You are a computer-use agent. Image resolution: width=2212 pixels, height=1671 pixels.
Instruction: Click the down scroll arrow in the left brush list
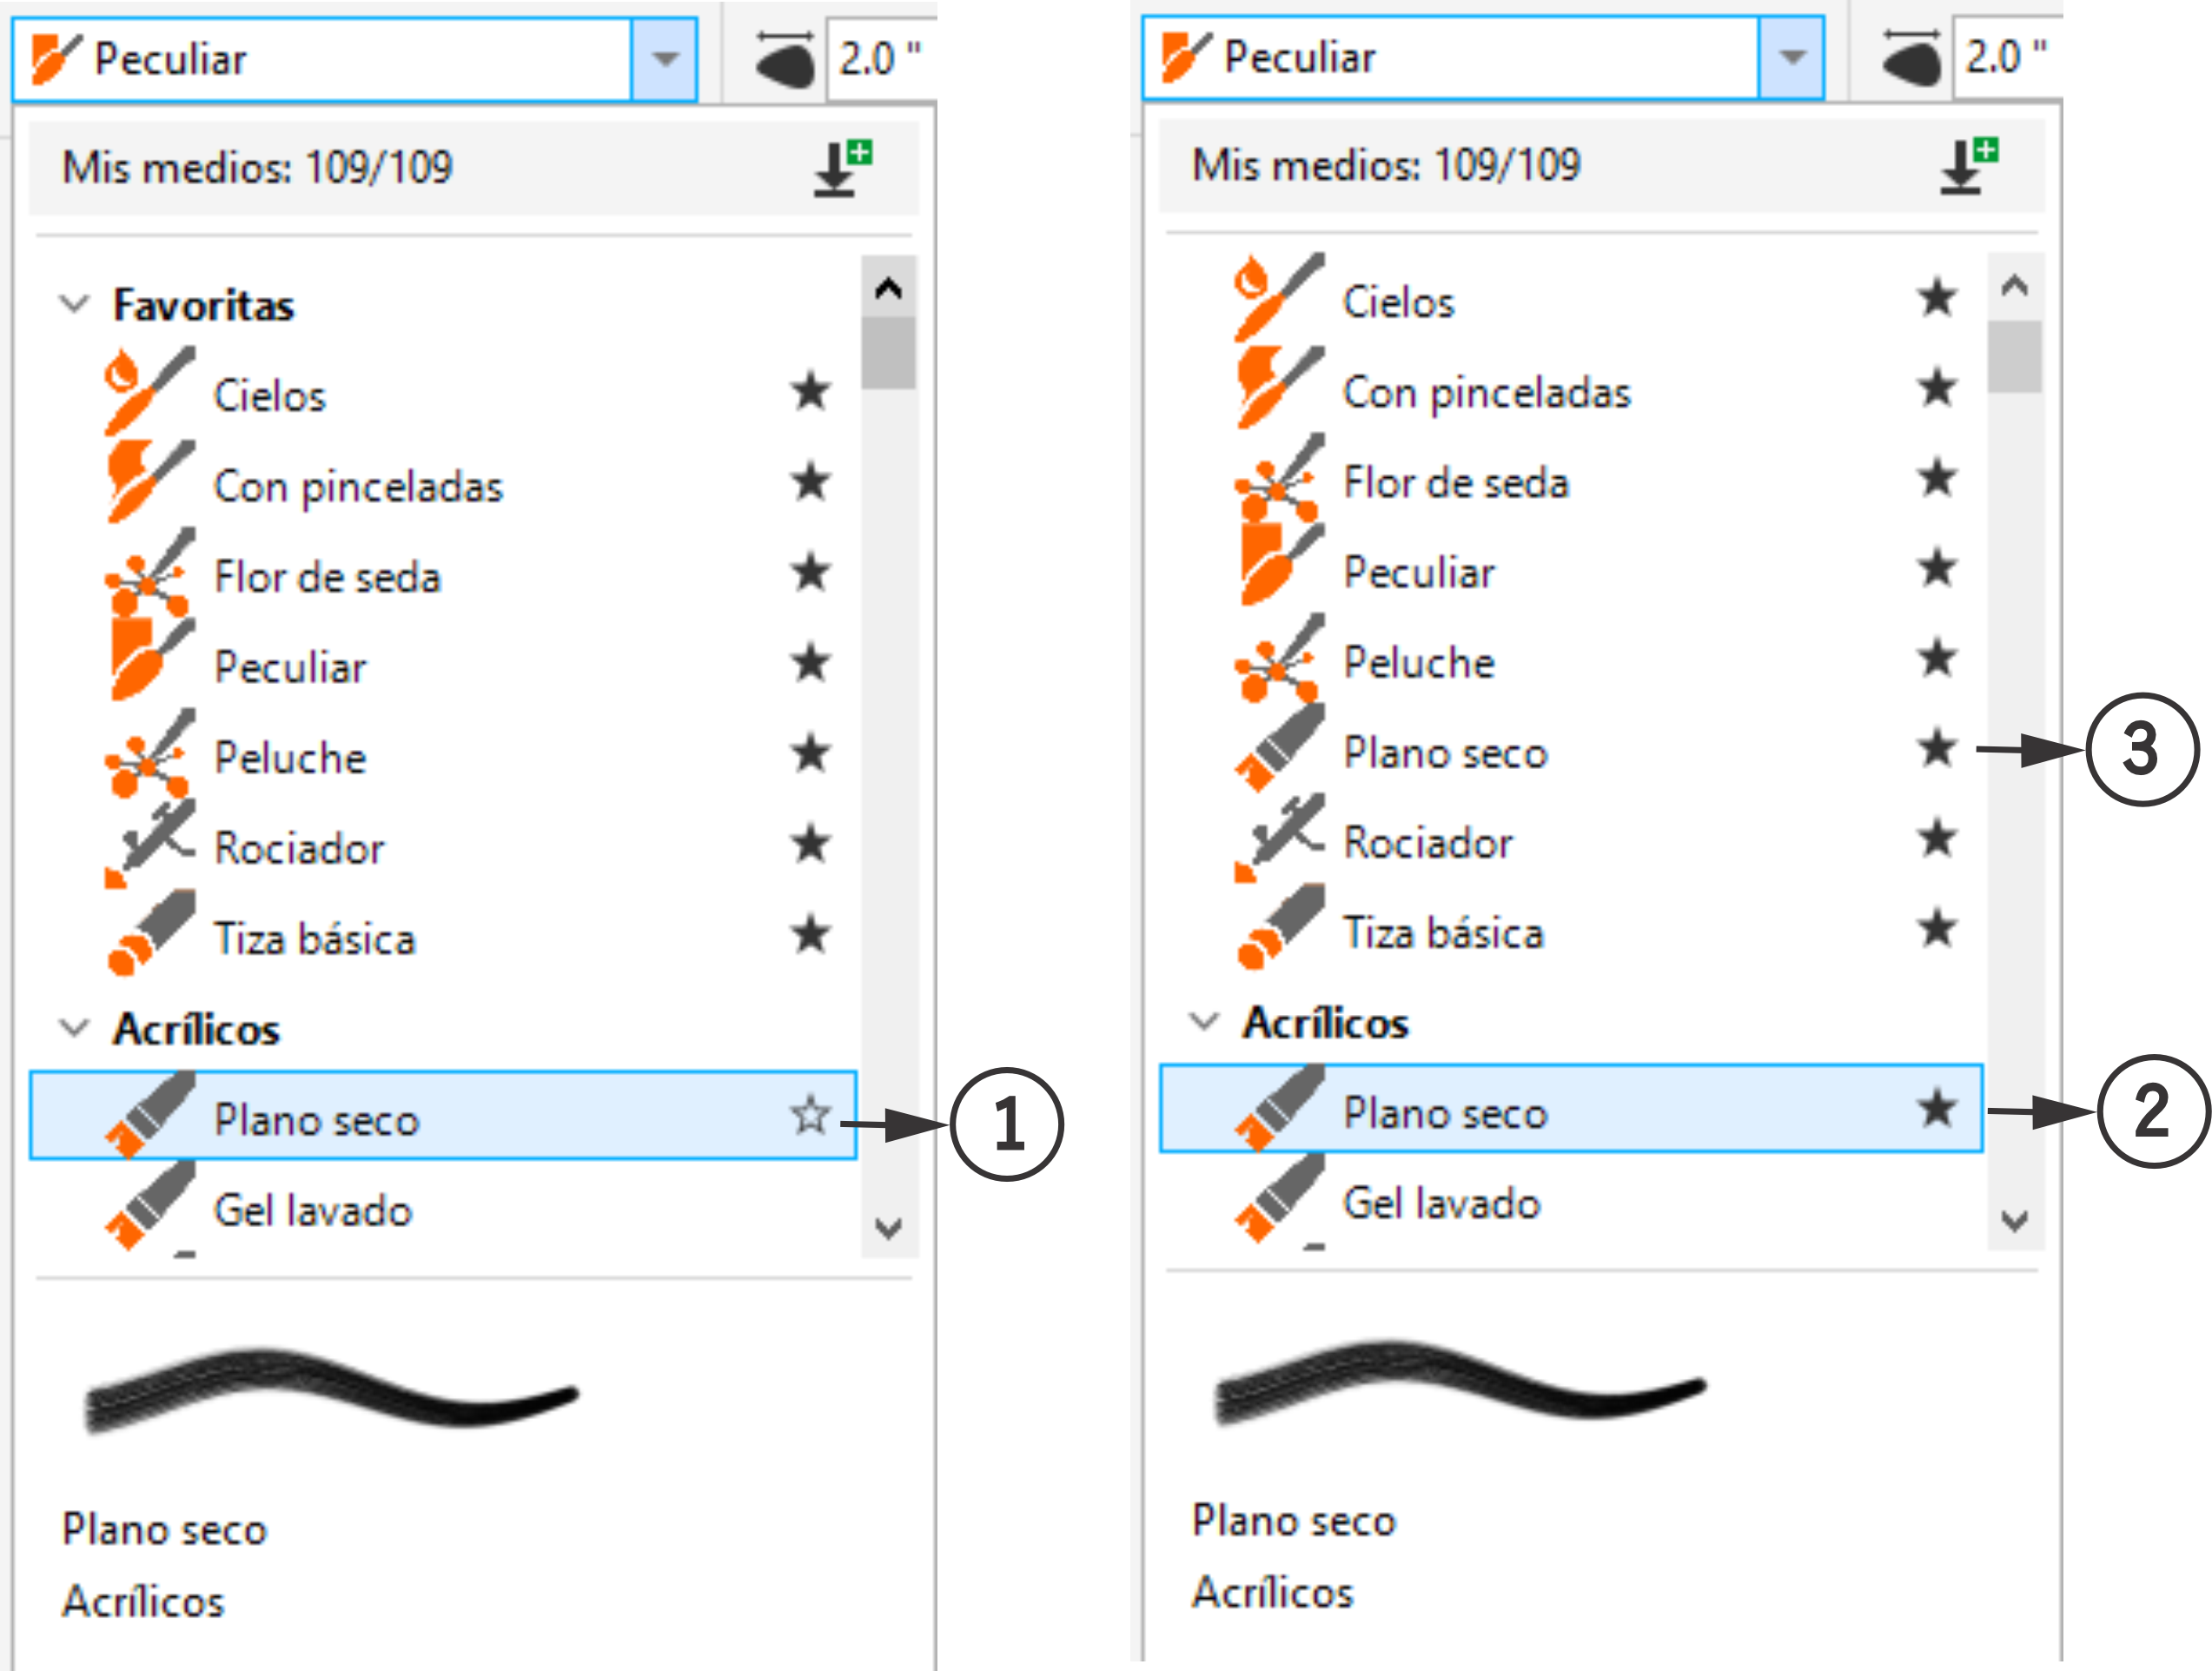pos(888,1227)
